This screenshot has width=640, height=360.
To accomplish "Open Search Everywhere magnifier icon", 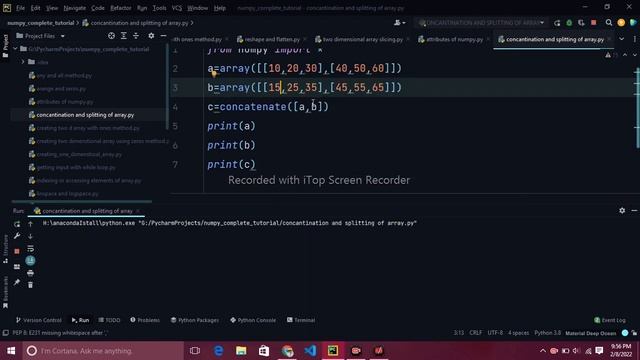I will point(609,23).
